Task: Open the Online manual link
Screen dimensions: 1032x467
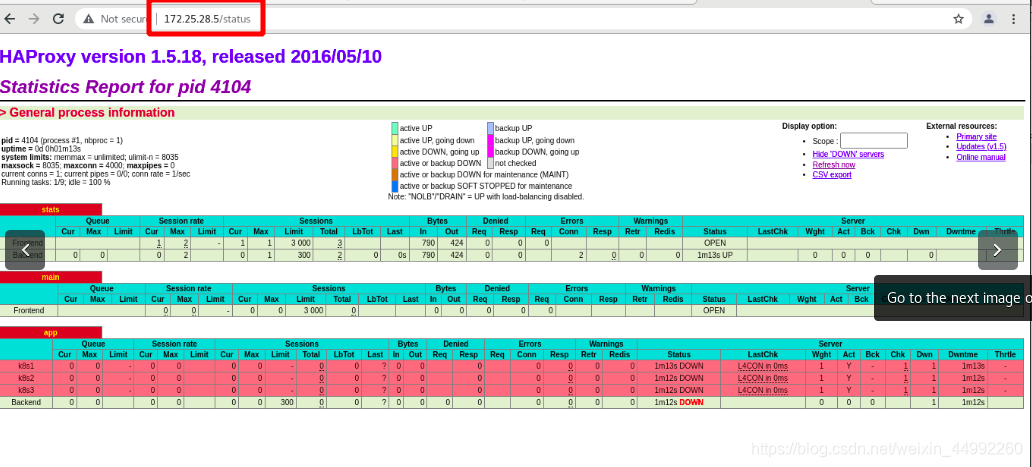Action: pos(981,157)
